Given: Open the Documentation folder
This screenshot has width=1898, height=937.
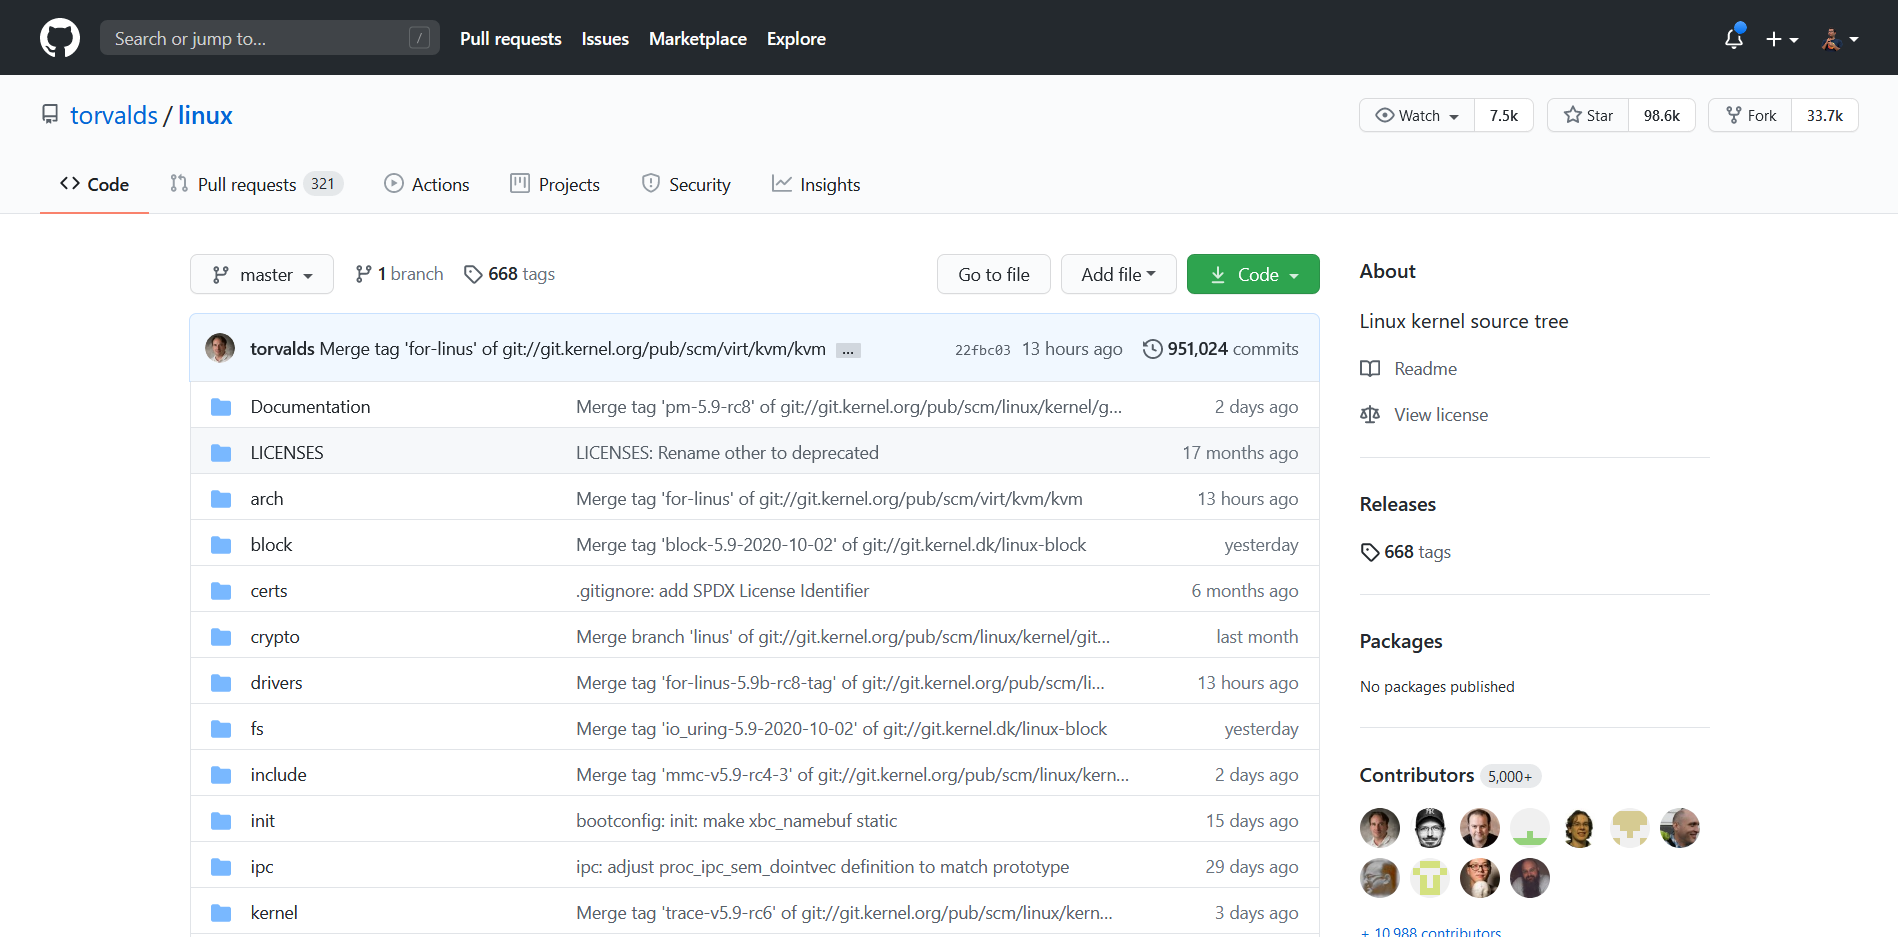Looking at the screenshot, I should coord(310,407).
